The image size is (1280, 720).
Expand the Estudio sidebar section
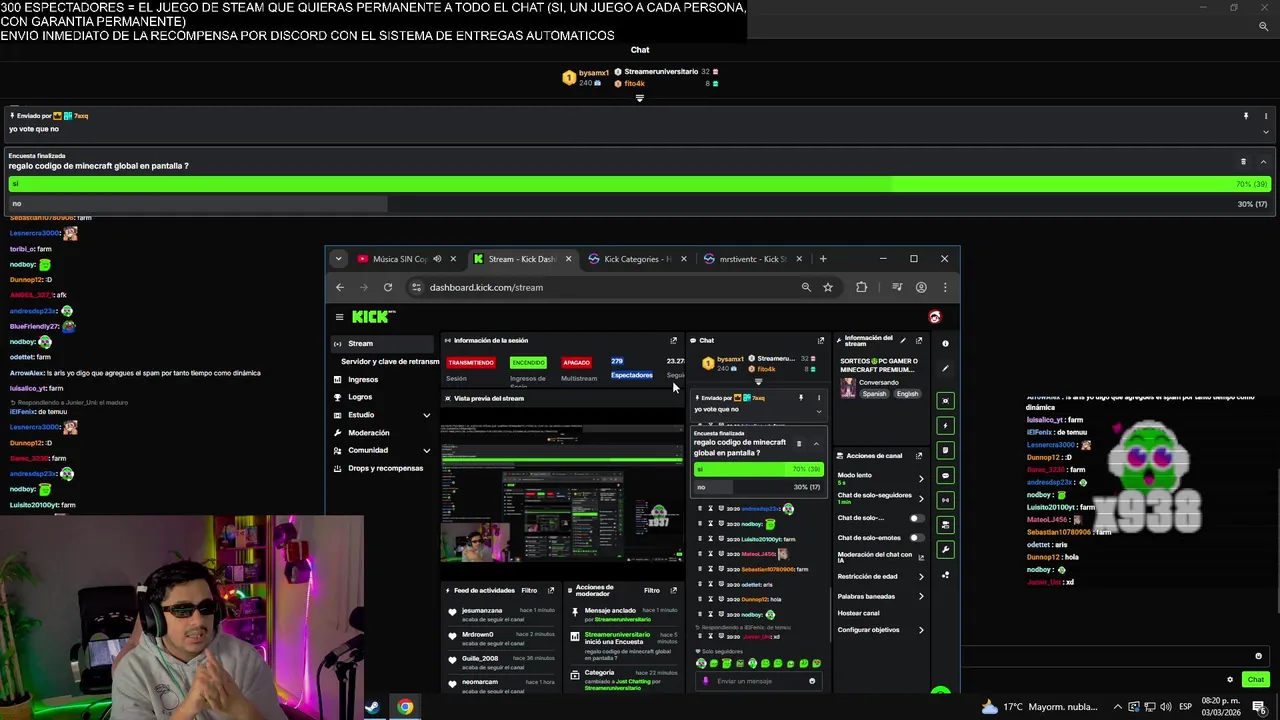pyautogui.click(x=427, y=415)
